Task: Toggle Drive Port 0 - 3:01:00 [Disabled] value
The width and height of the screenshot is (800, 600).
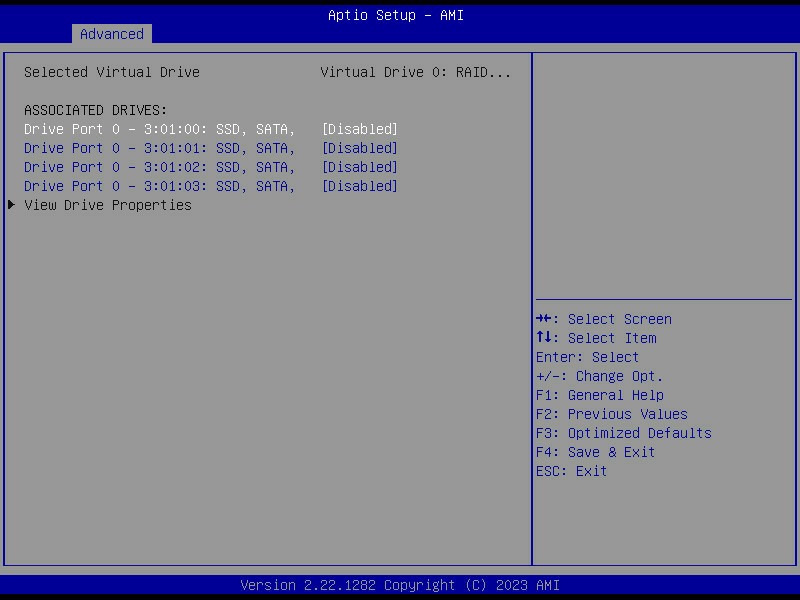Action: 360,129
